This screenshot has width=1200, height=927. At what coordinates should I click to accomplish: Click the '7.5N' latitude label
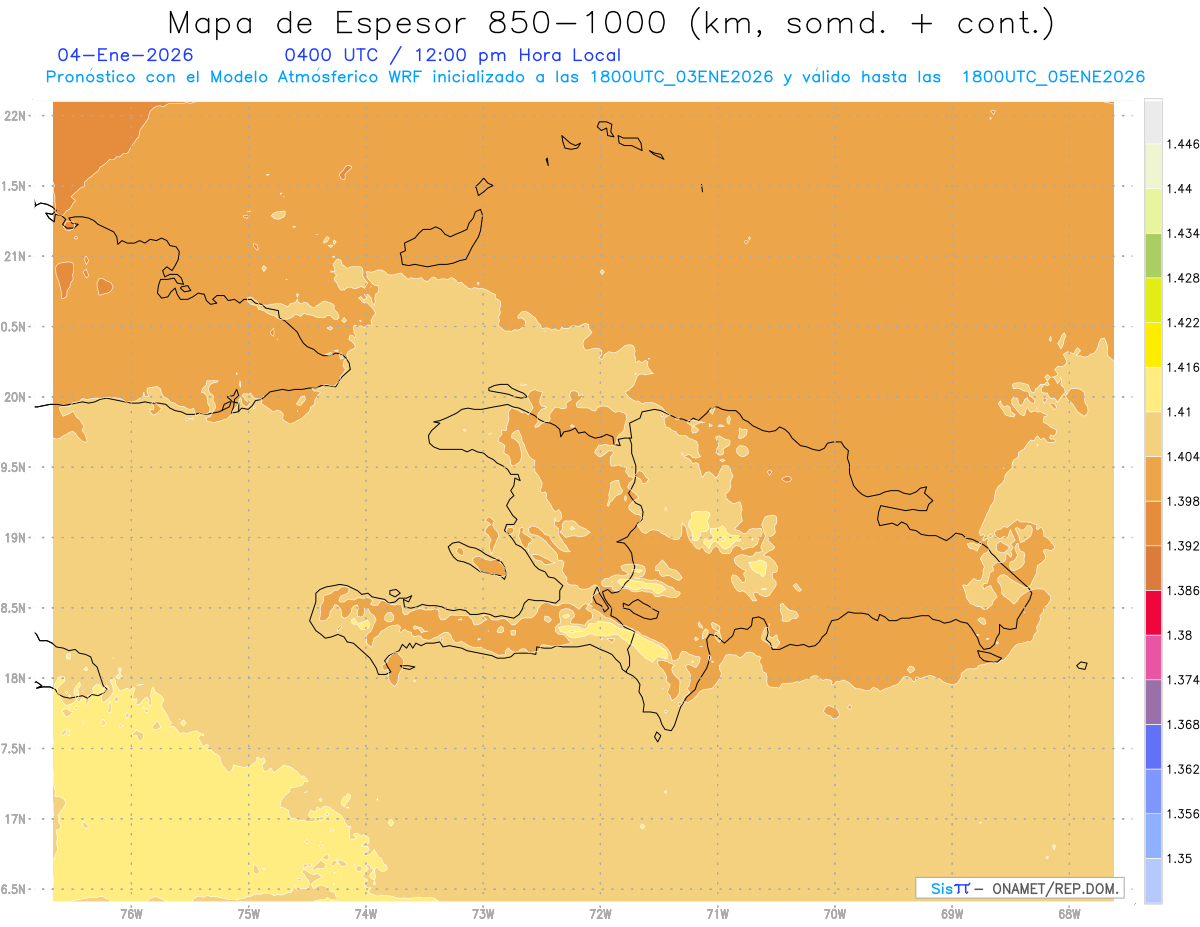click(x=15, y=749)
